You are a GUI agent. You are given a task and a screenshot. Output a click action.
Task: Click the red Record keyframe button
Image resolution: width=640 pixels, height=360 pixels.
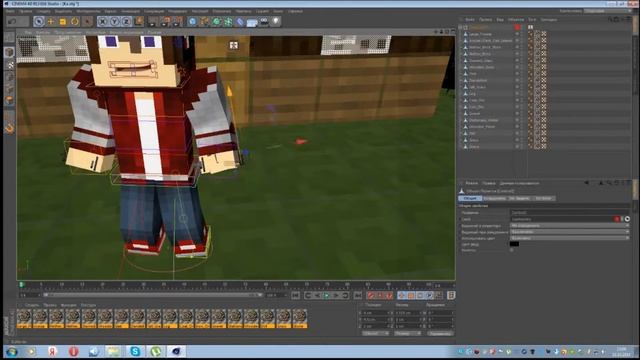click(371, 295)
